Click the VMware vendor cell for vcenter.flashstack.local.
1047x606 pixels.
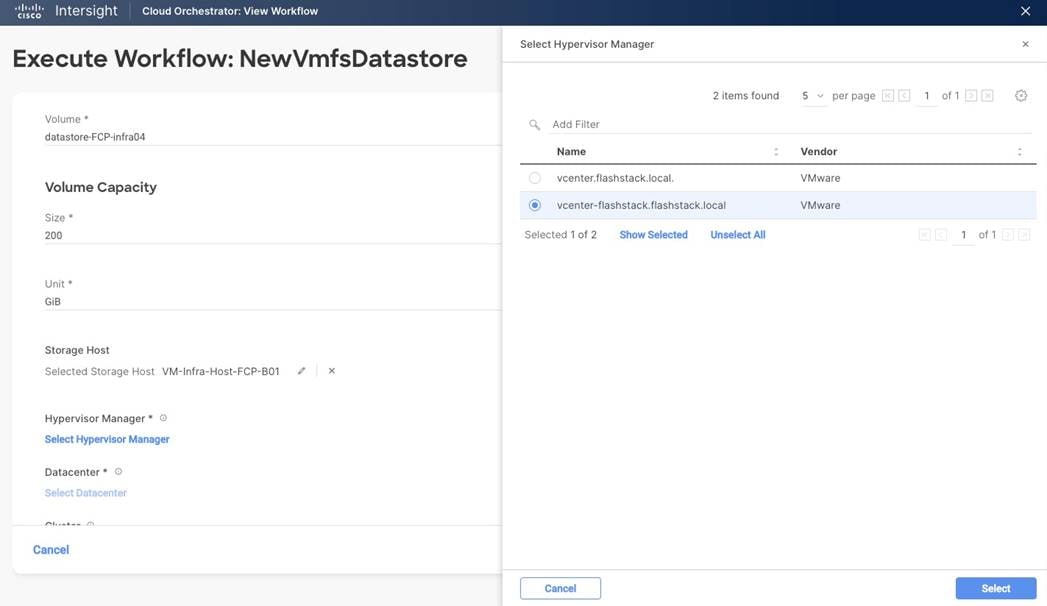click(820, 178)
